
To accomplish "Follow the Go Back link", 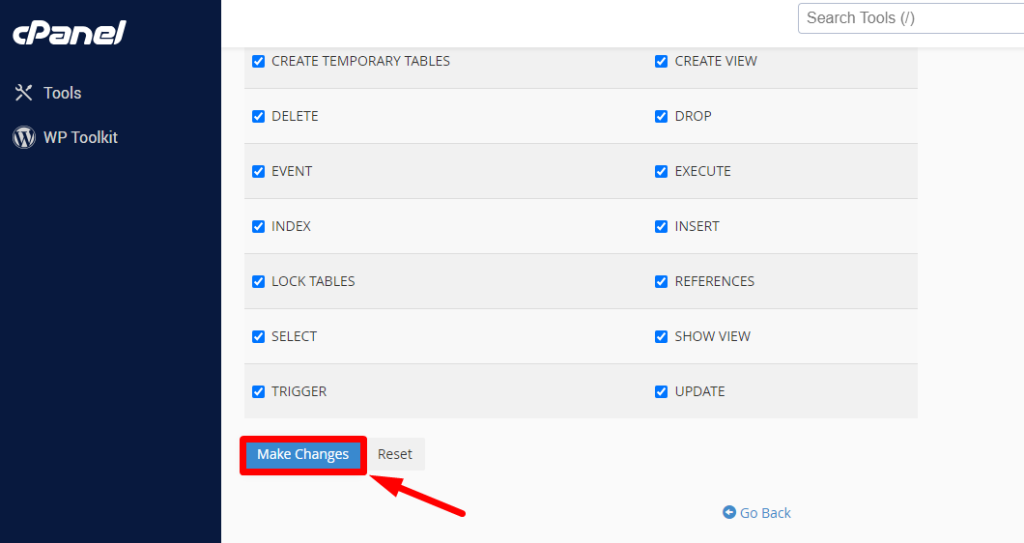I will coord(765,513).
